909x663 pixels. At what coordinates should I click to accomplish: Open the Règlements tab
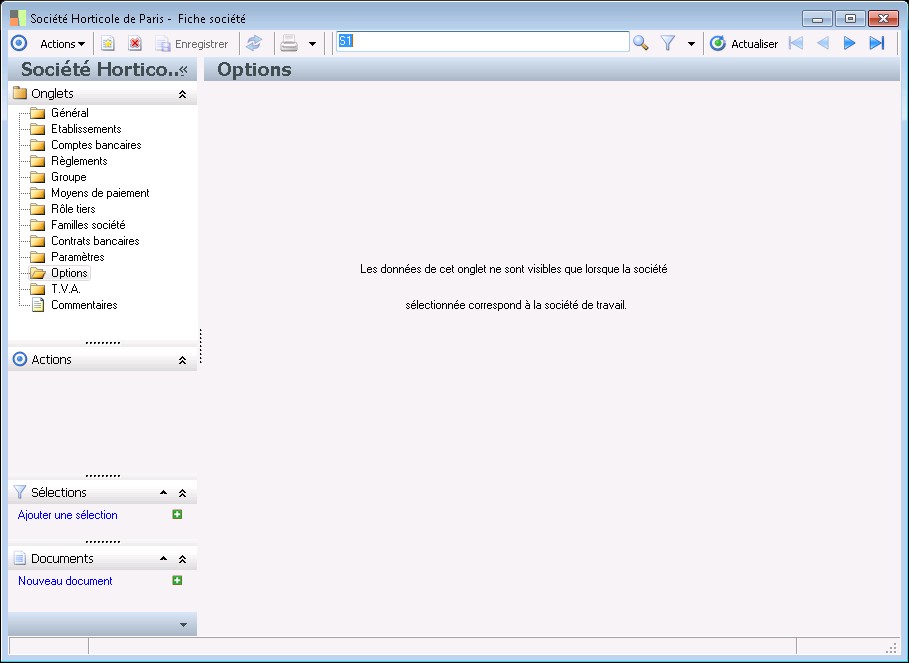79,161
